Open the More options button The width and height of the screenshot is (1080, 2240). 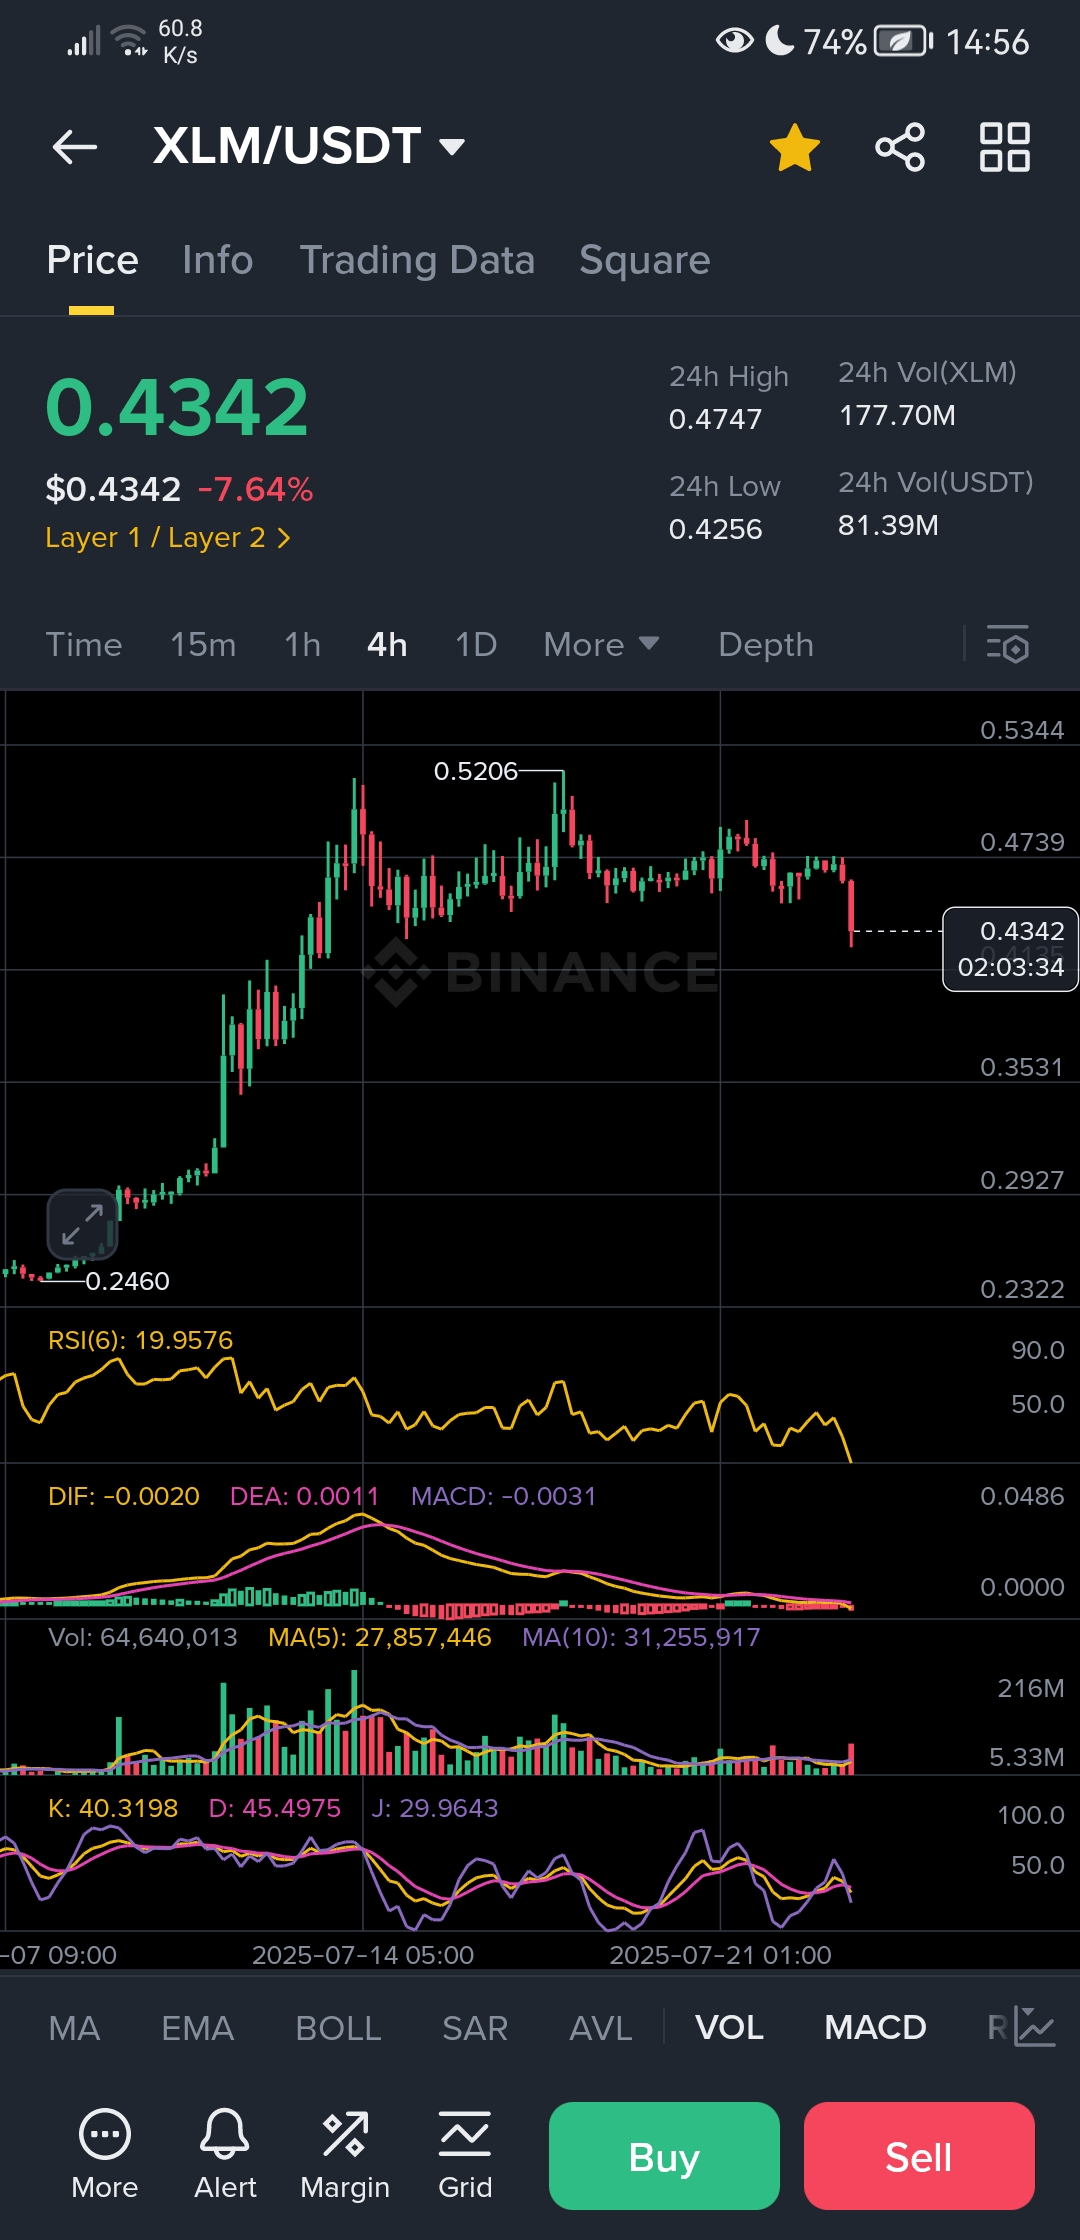tap(105, 2154)
